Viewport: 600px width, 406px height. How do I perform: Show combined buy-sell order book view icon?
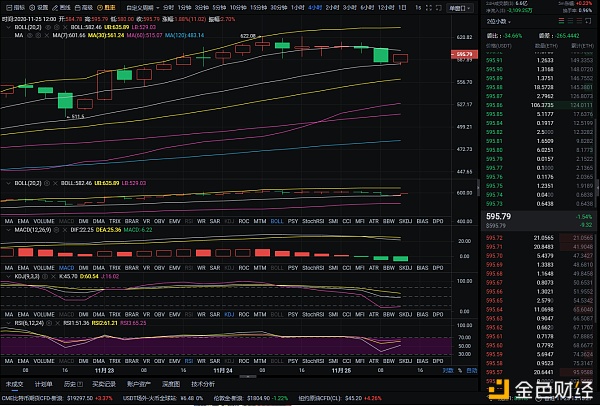point(561,21)
